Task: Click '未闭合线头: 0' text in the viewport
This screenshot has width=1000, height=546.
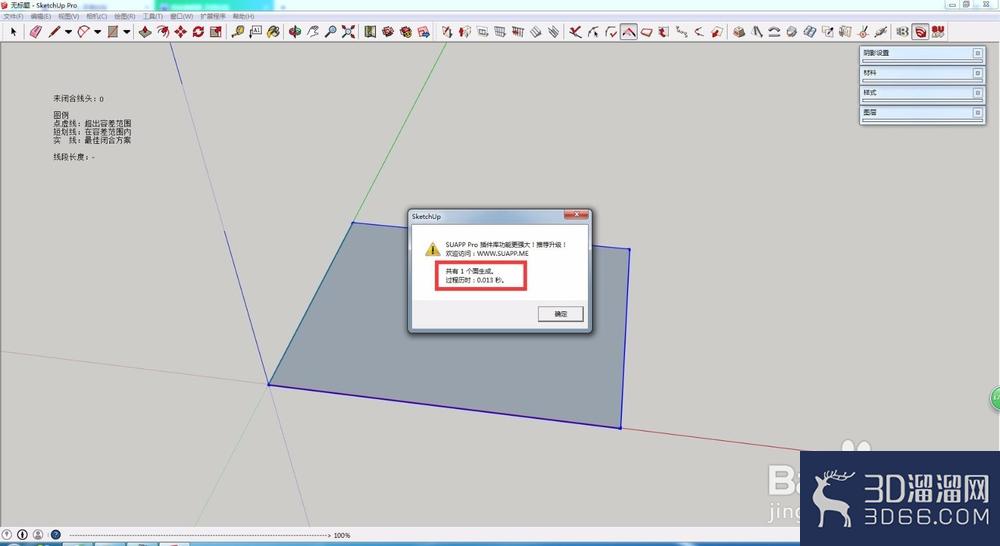Action: (x=78, y=99)
